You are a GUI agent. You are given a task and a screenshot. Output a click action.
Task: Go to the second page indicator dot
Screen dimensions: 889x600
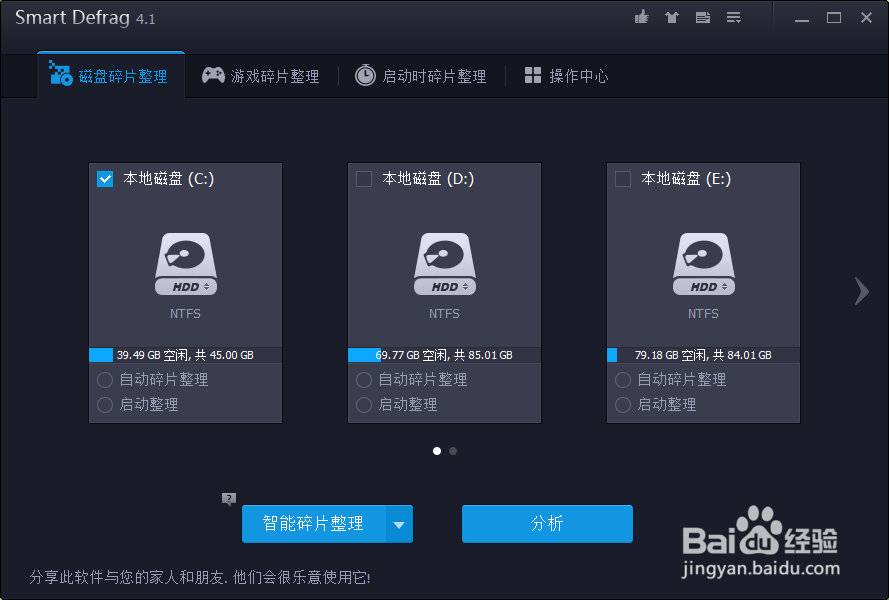tap(453, 451)
